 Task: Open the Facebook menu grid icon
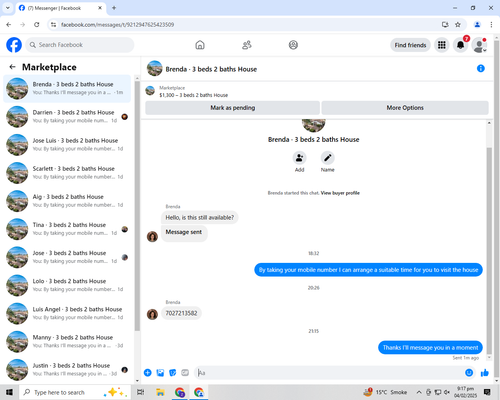[x=442, y=45]
